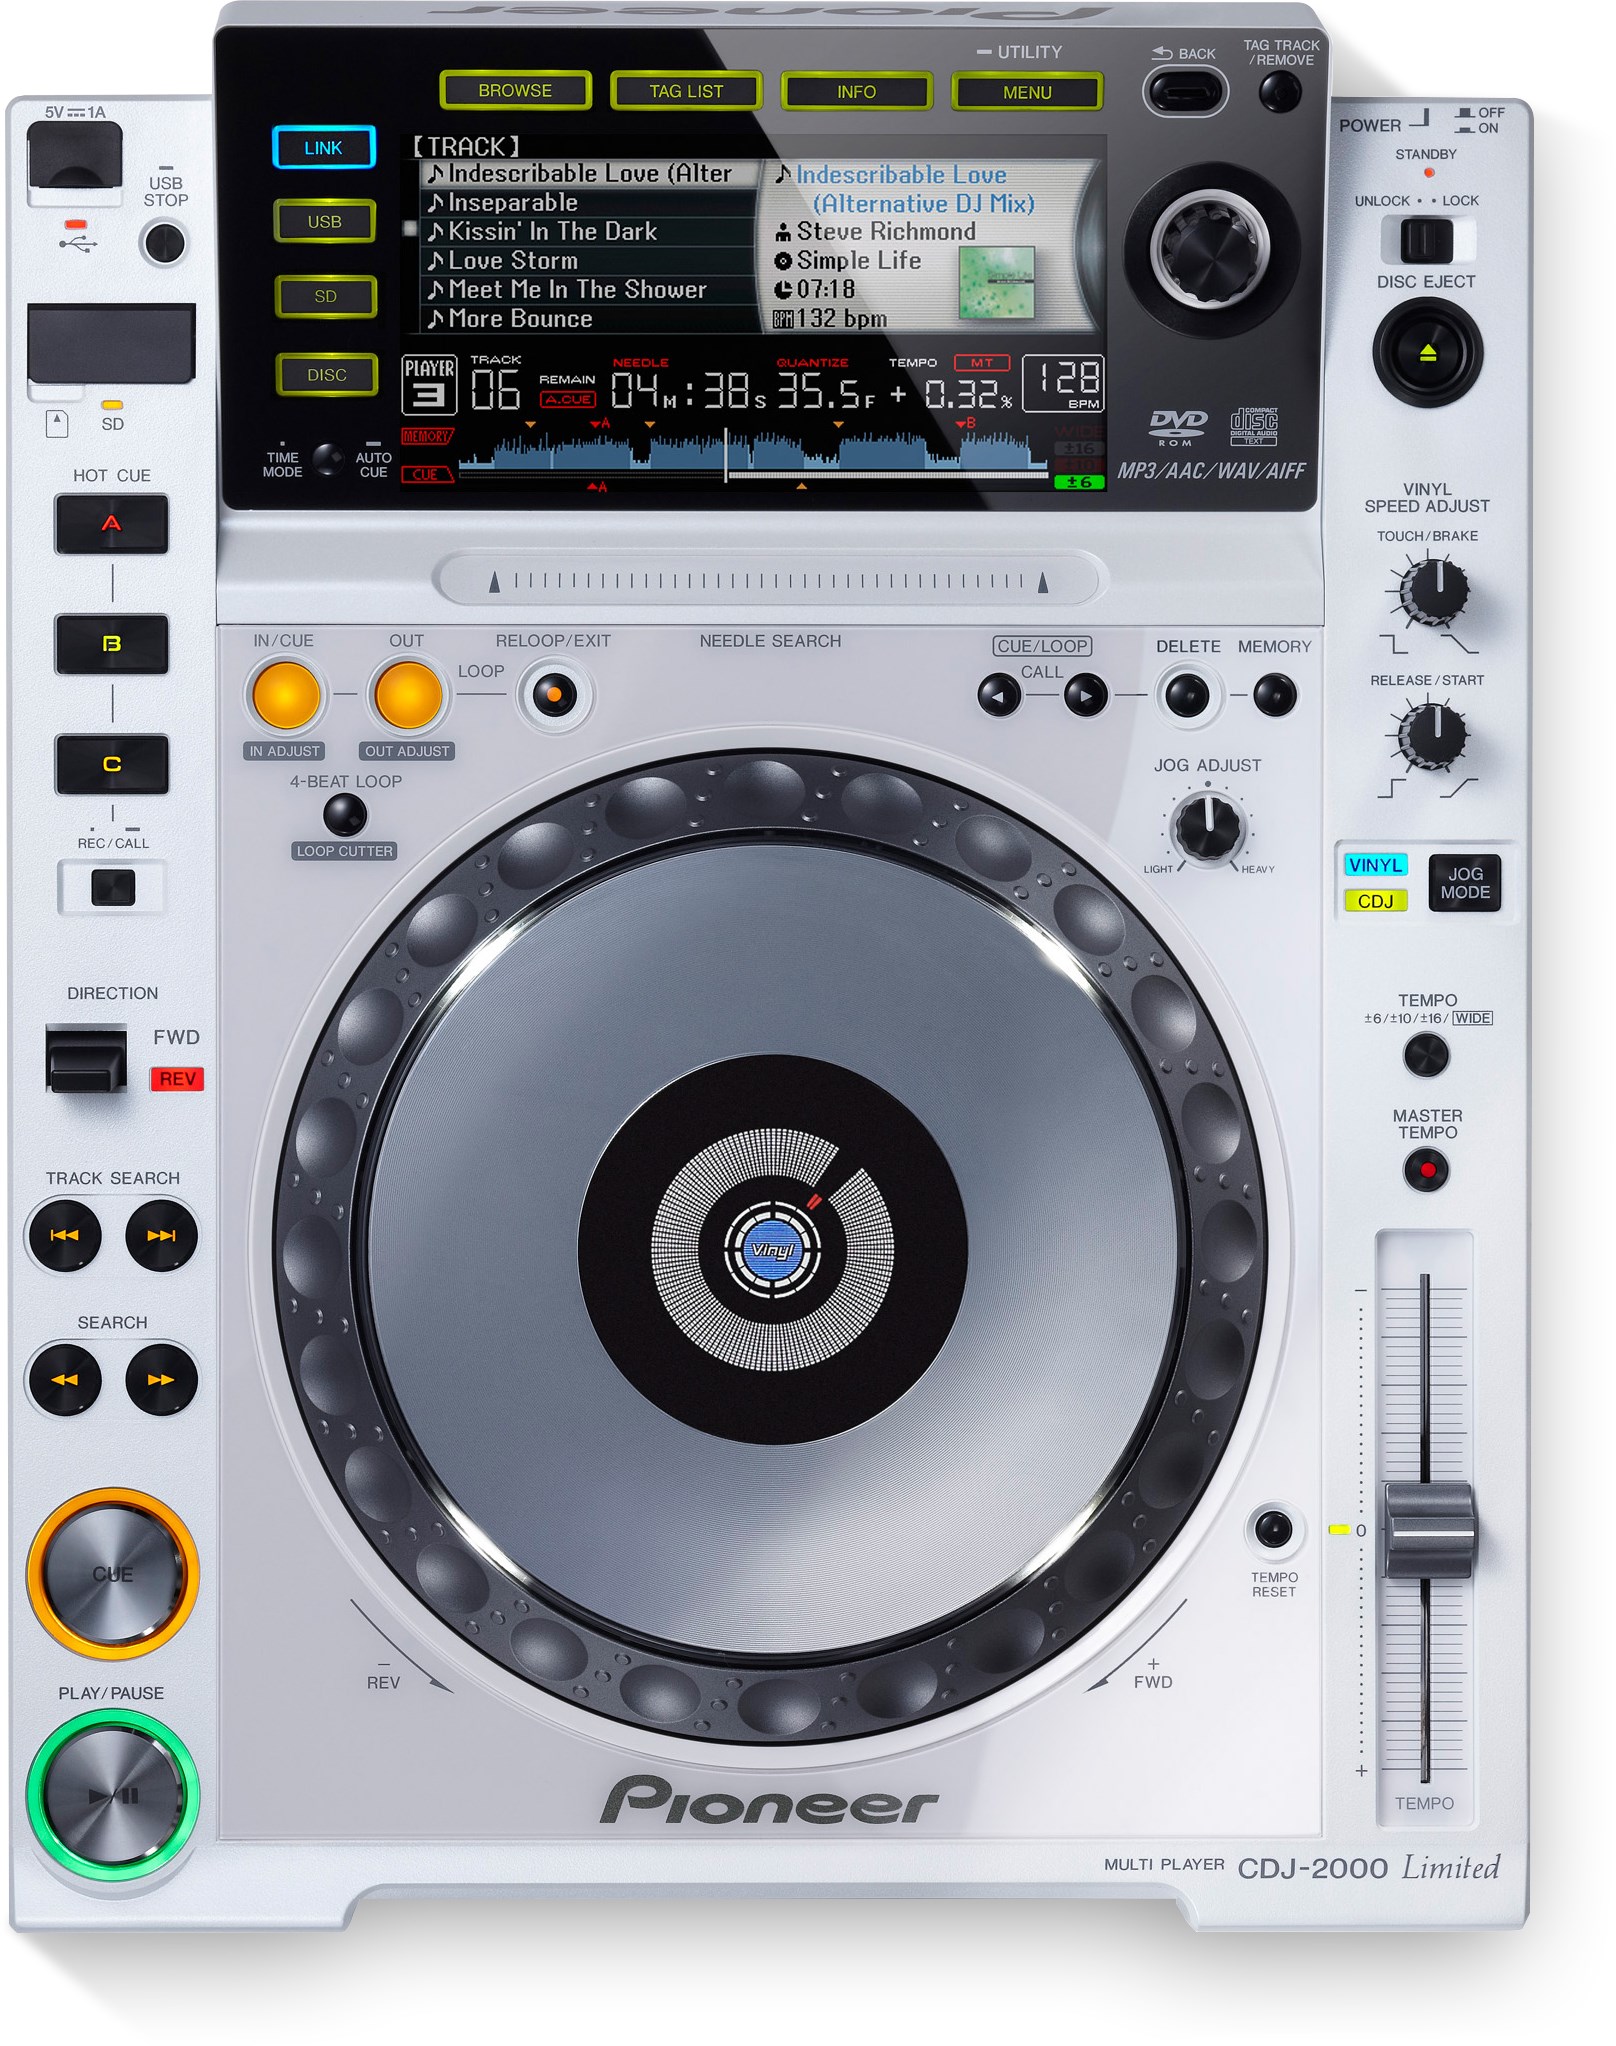Push the REC/CALL square button

coord(113,887)
